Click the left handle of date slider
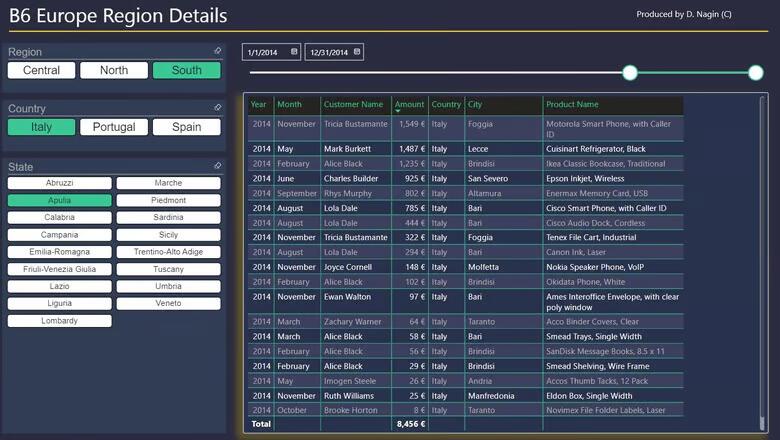This screenshot has height=440, width=780. [630, 73]
